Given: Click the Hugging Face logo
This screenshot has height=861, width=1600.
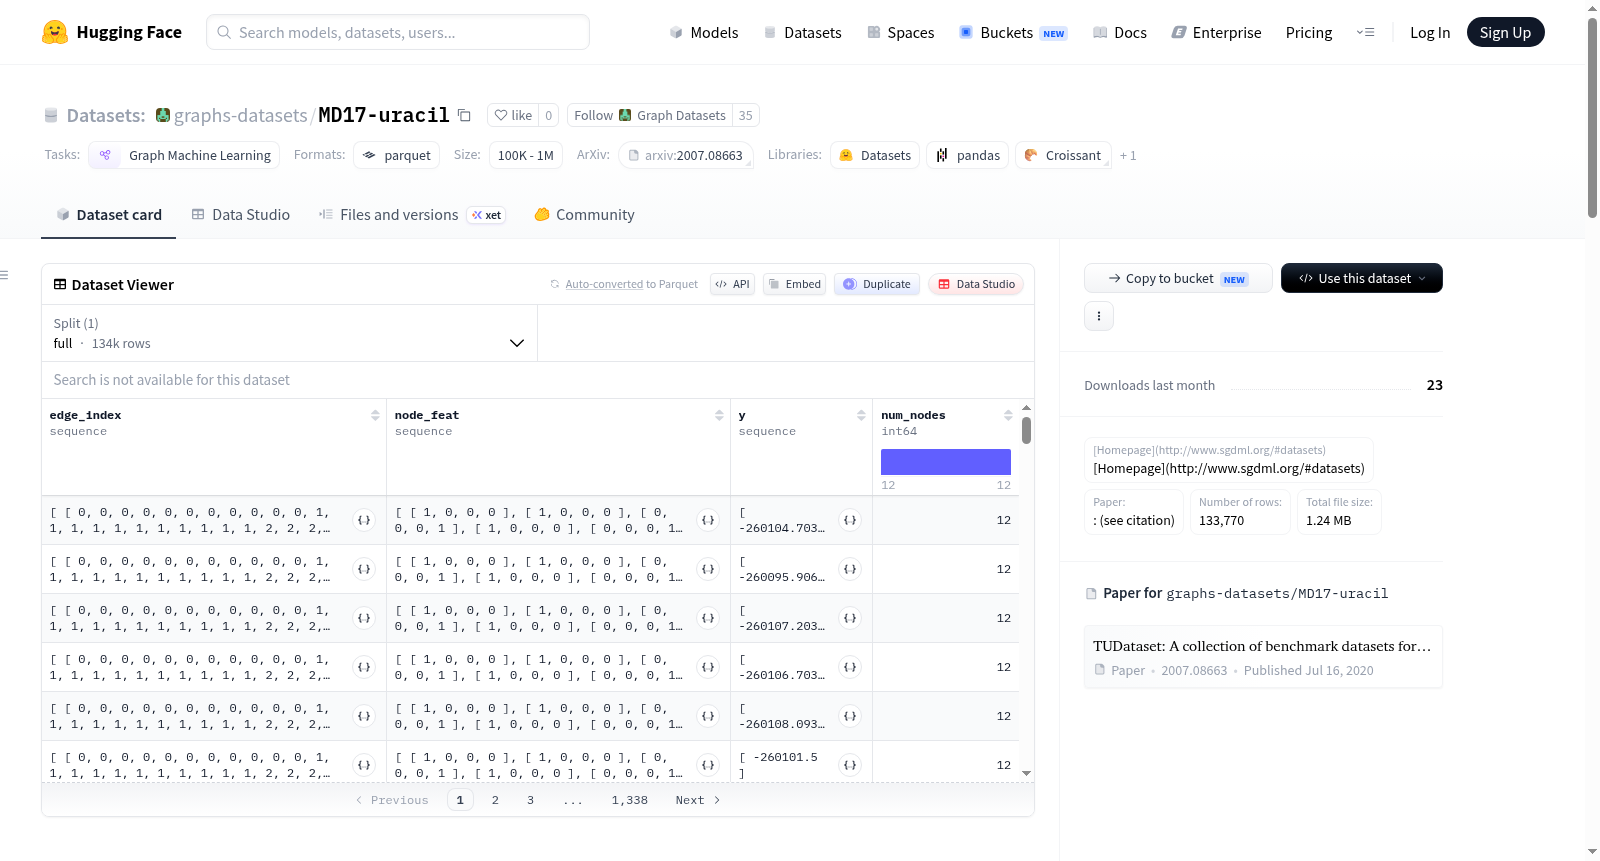Looking at the screenshot, I should click(x=112, y=32).
